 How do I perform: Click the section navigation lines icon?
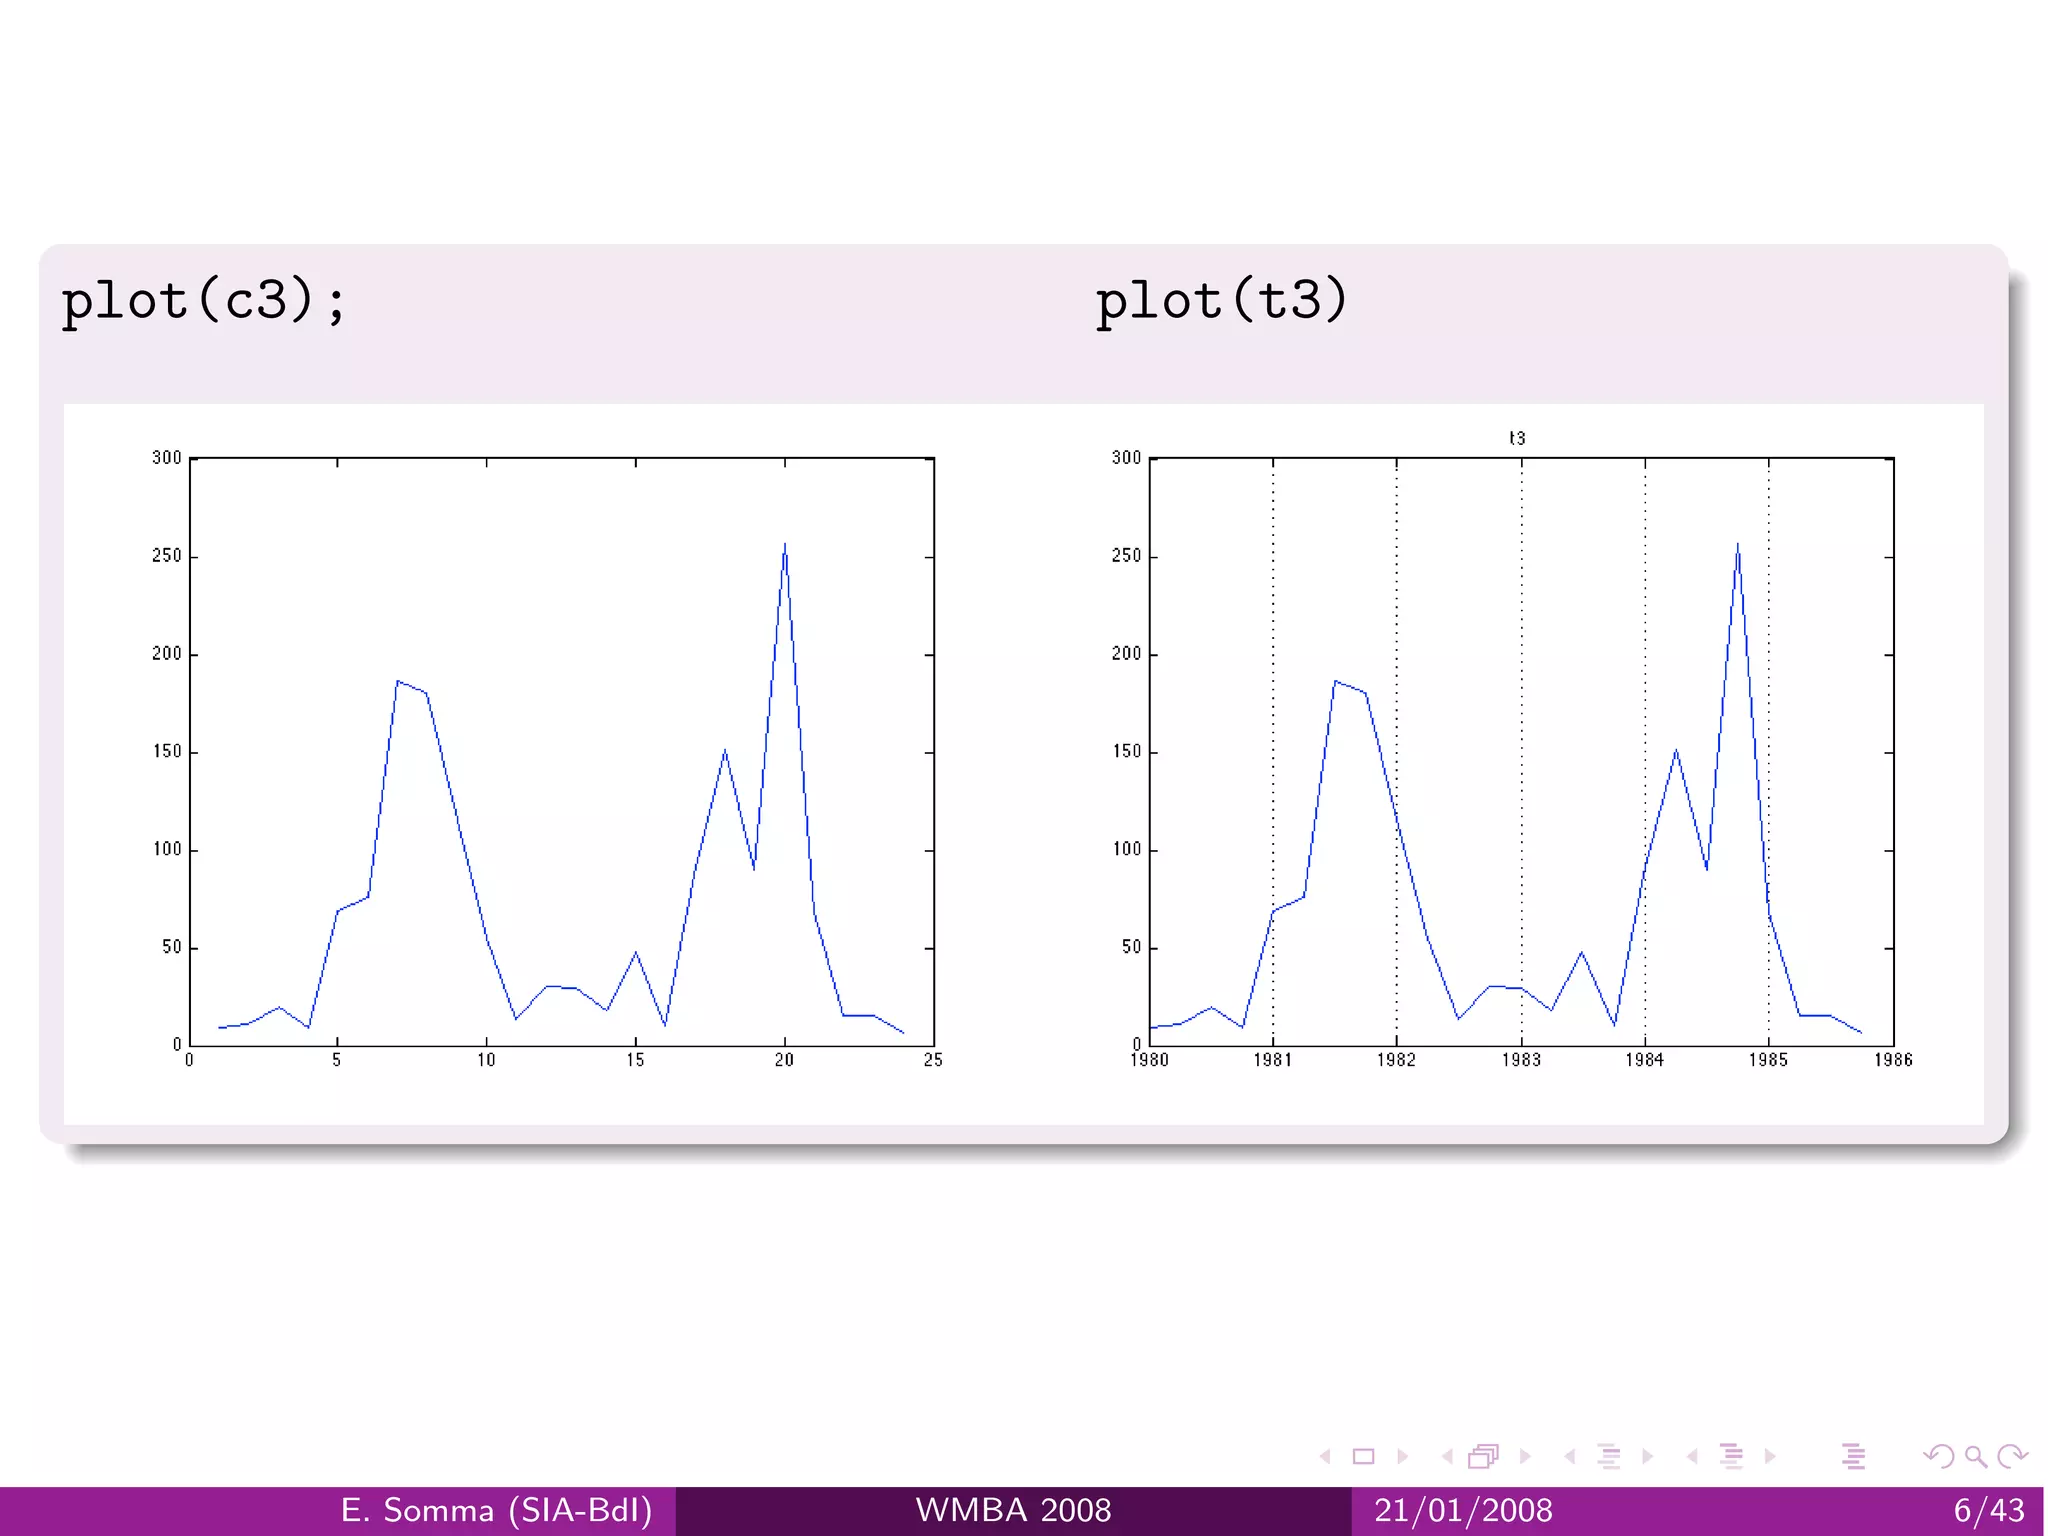pyautogui.click(x=1731, y=1457)
